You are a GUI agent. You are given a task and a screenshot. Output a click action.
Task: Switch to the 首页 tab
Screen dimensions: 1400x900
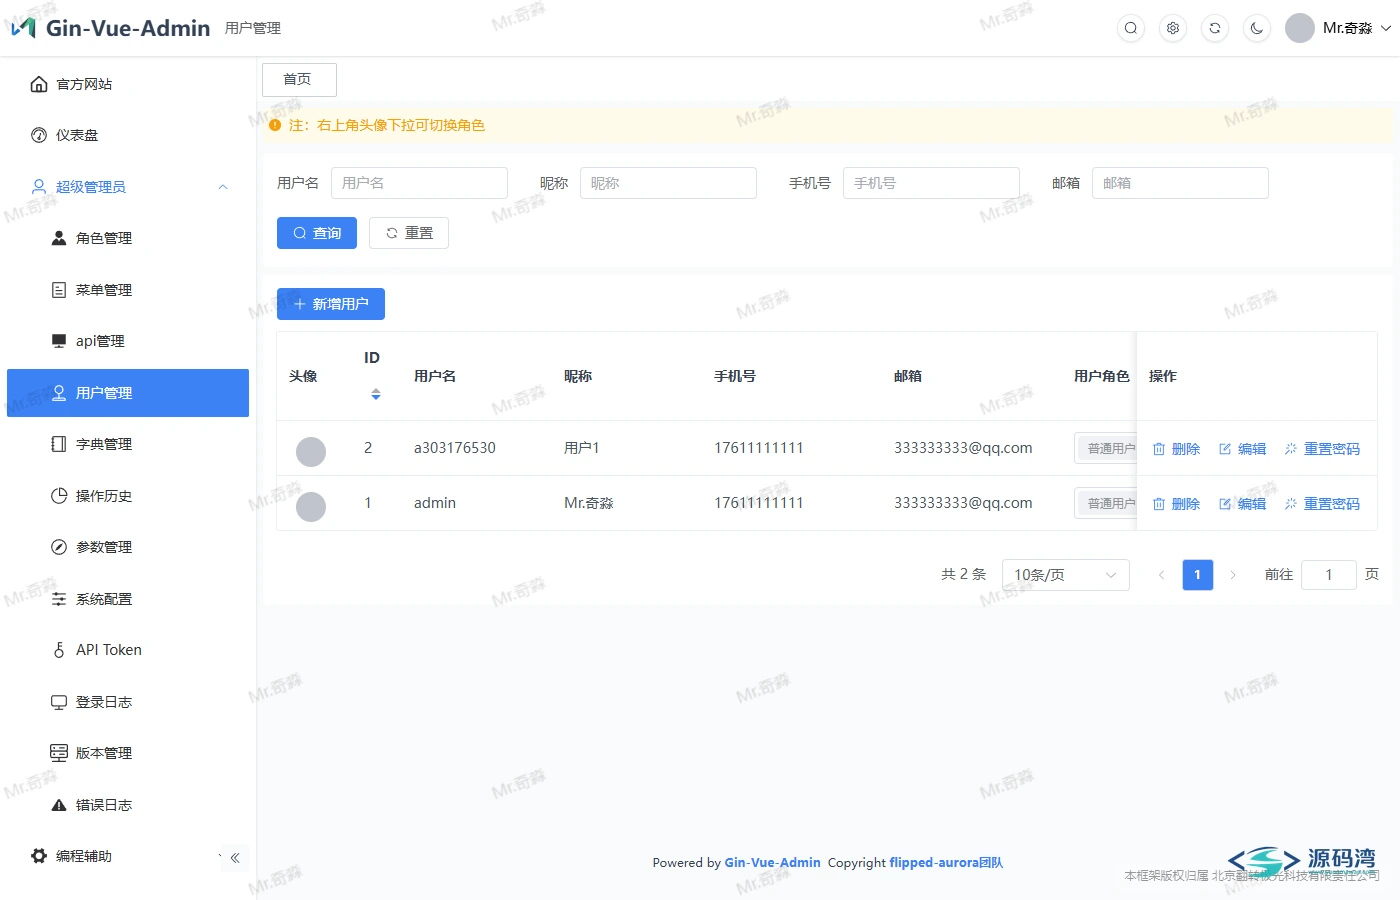click(x=299, y=80)
